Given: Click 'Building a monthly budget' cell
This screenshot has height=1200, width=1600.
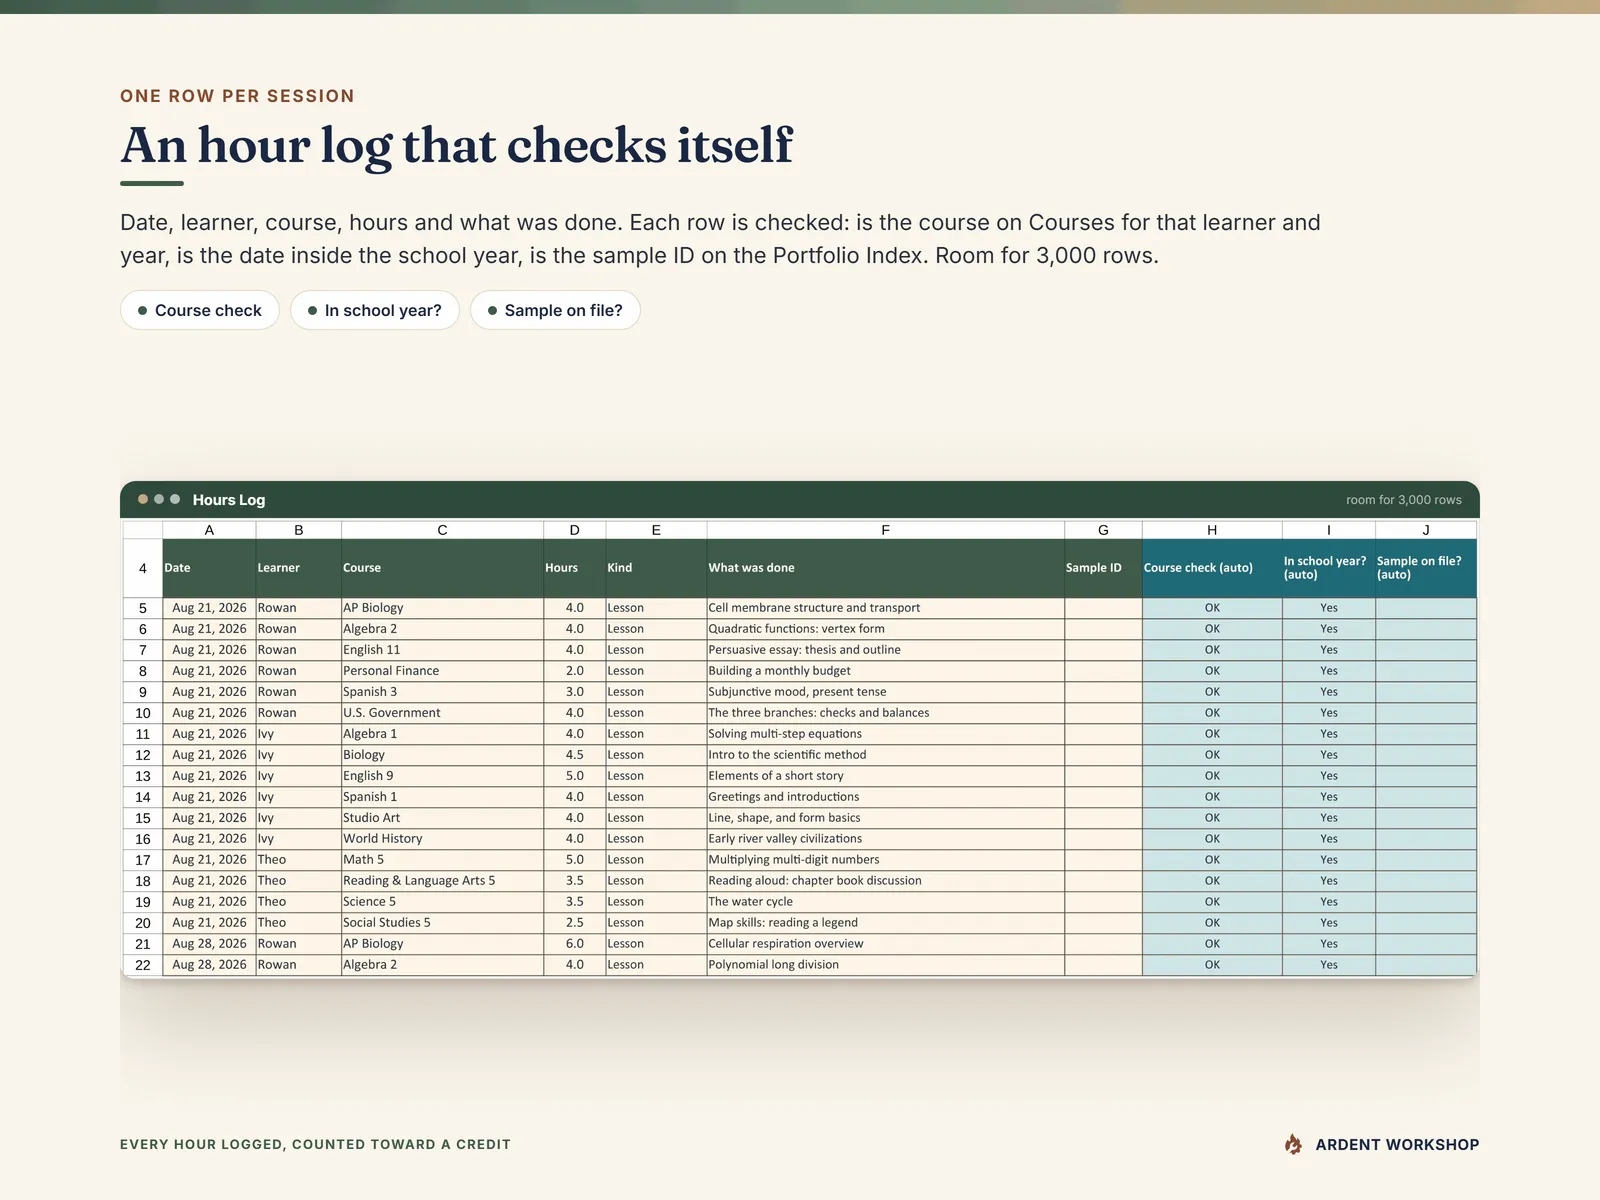Looking at the screenshot, I should pyautogui.click(x=885, y=671).
